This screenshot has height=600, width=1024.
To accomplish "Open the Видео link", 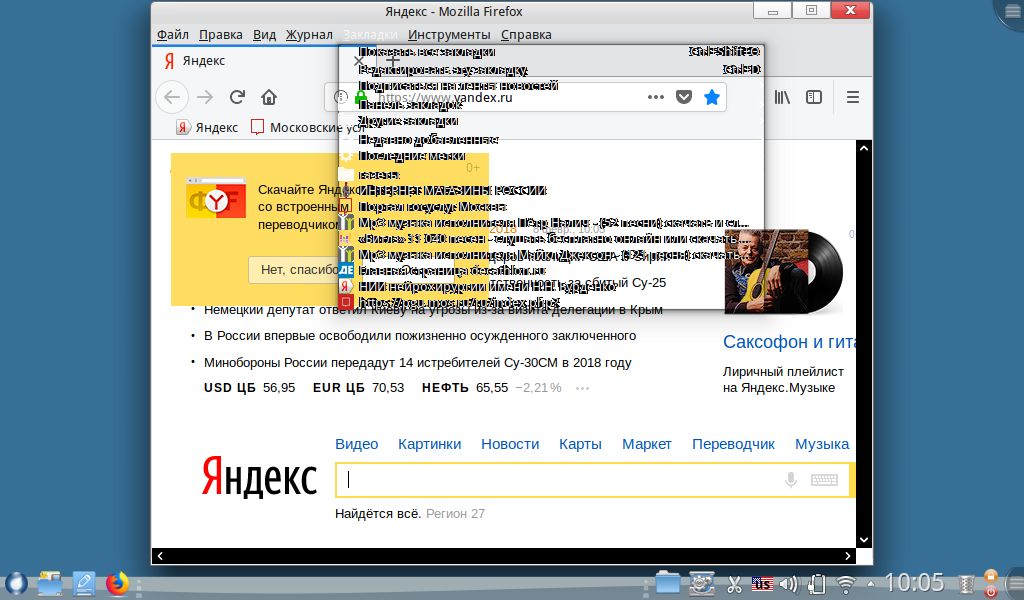I will coord(357,444).
